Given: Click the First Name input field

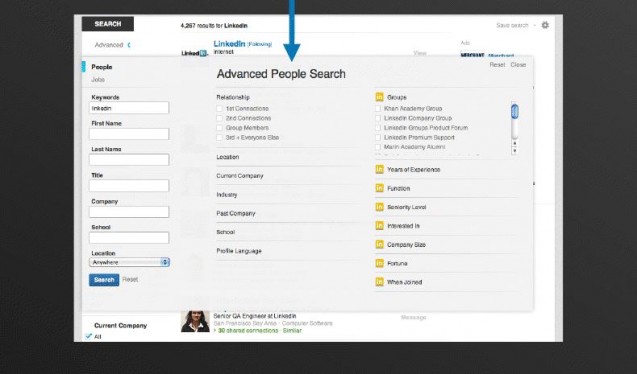Looking at the screenshot, I should [x=129, y=134].
